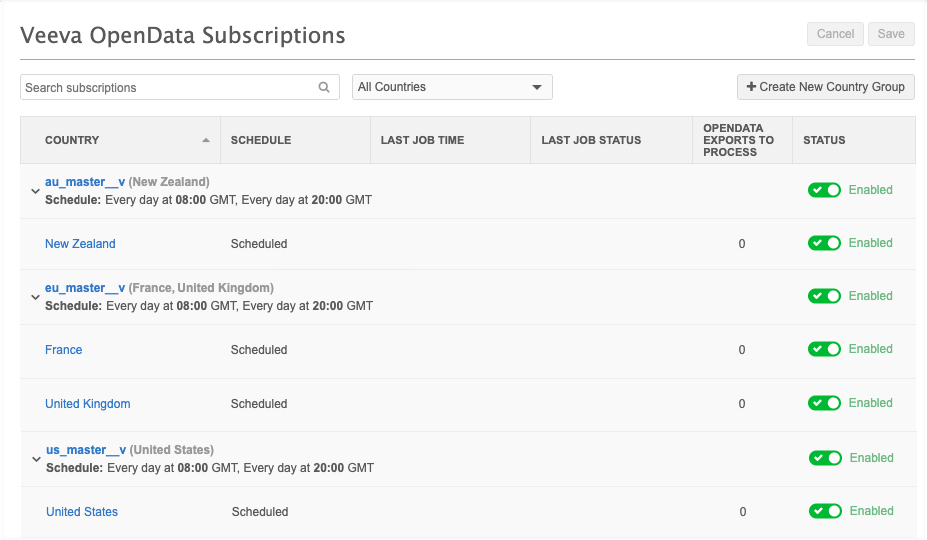Collapse the us_master__v group chevron

(x=37, y=459)
